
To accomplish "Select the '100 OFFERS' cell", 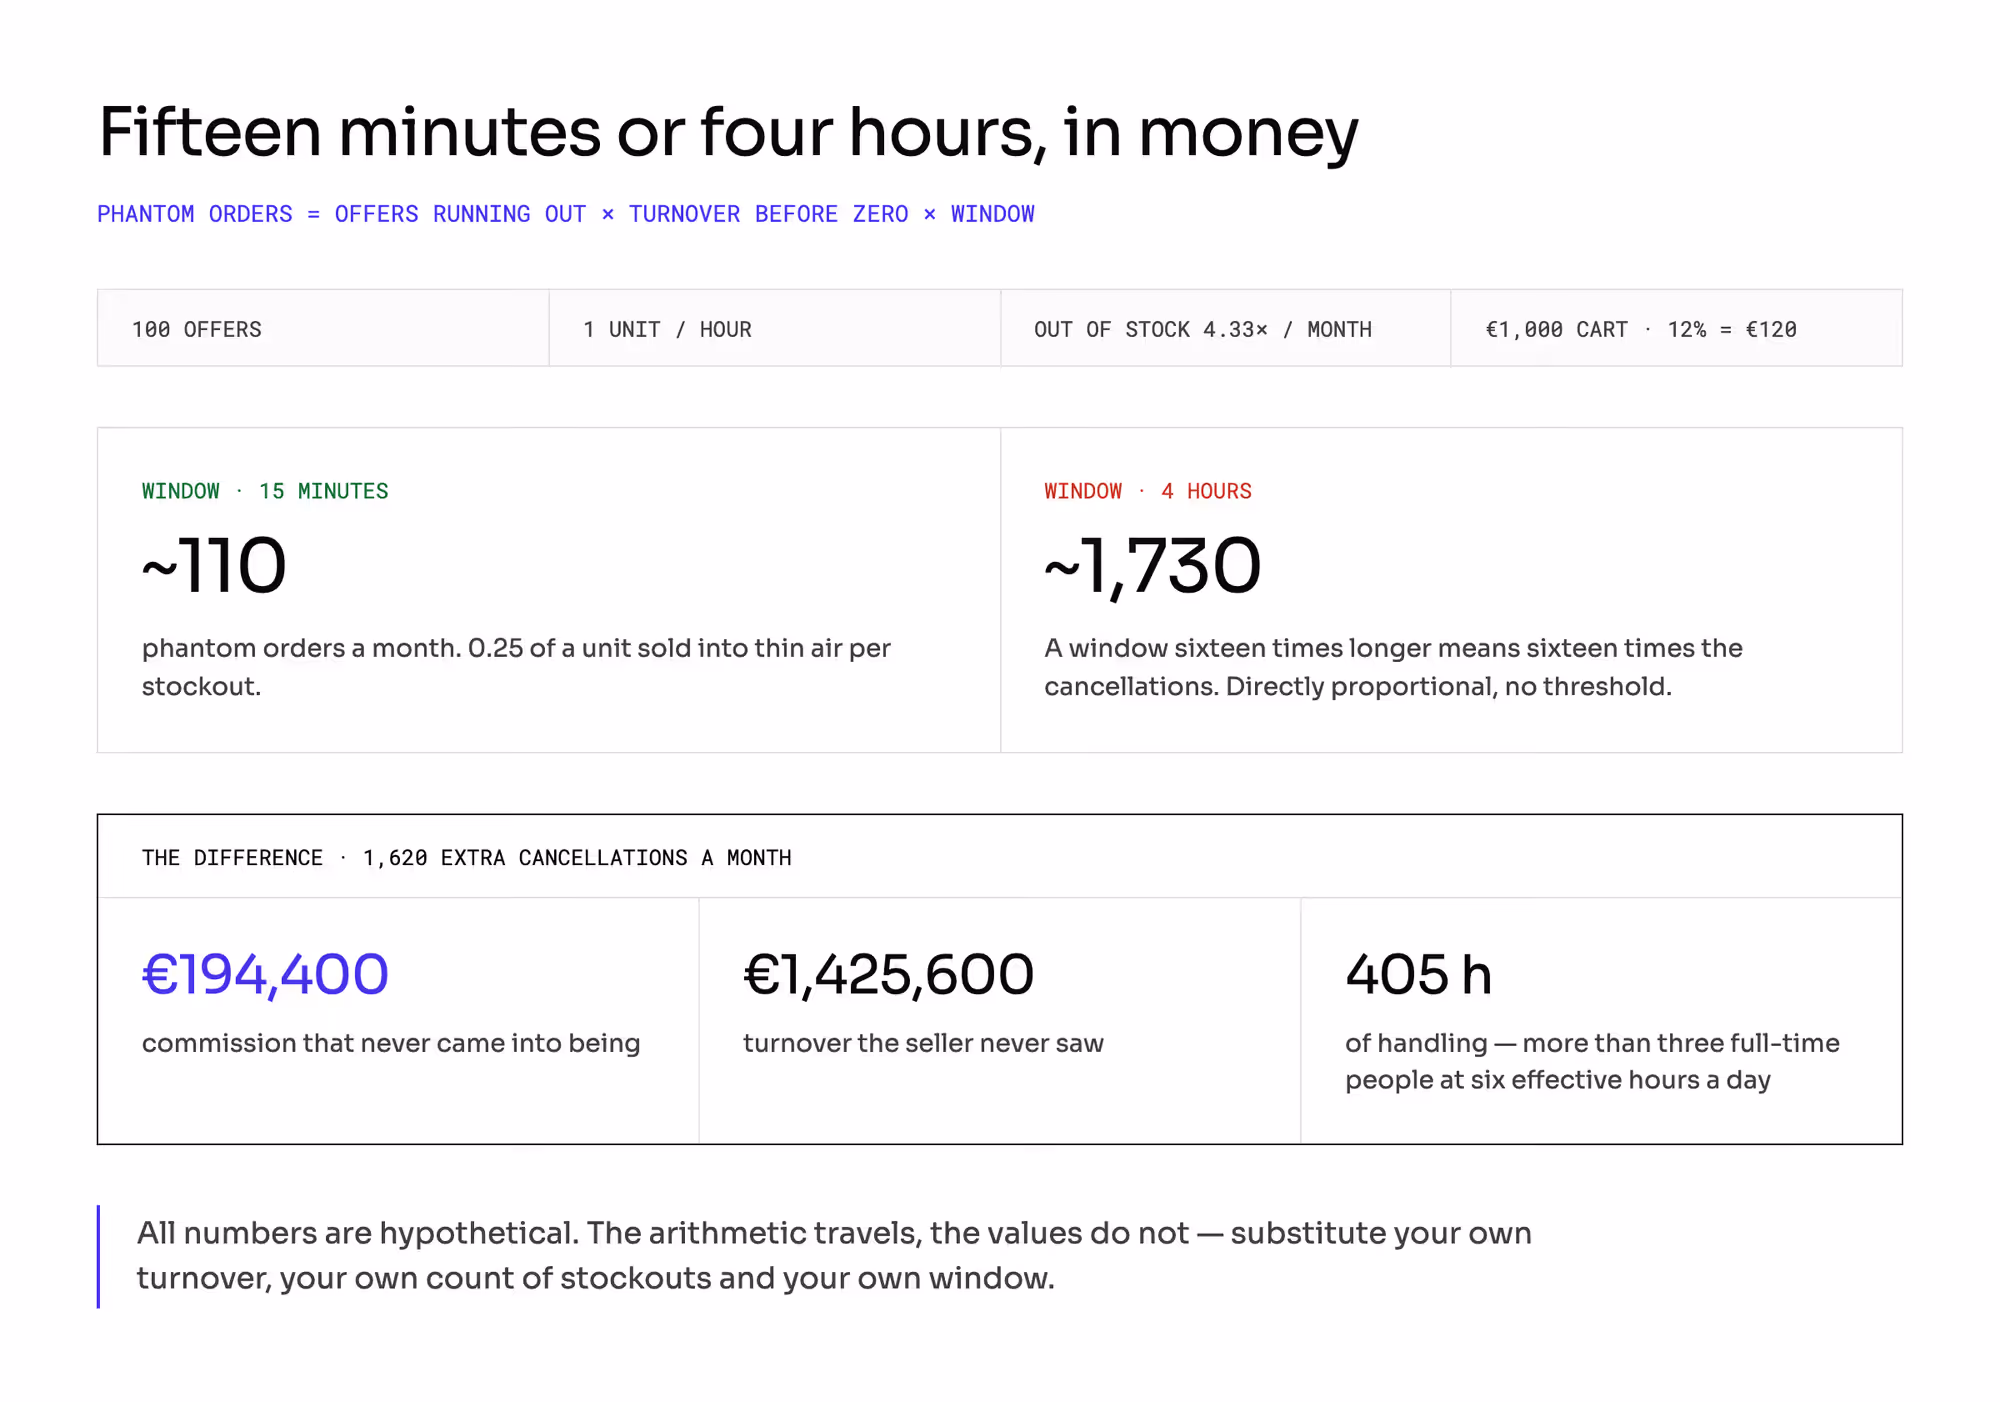I will coord(323,329).
